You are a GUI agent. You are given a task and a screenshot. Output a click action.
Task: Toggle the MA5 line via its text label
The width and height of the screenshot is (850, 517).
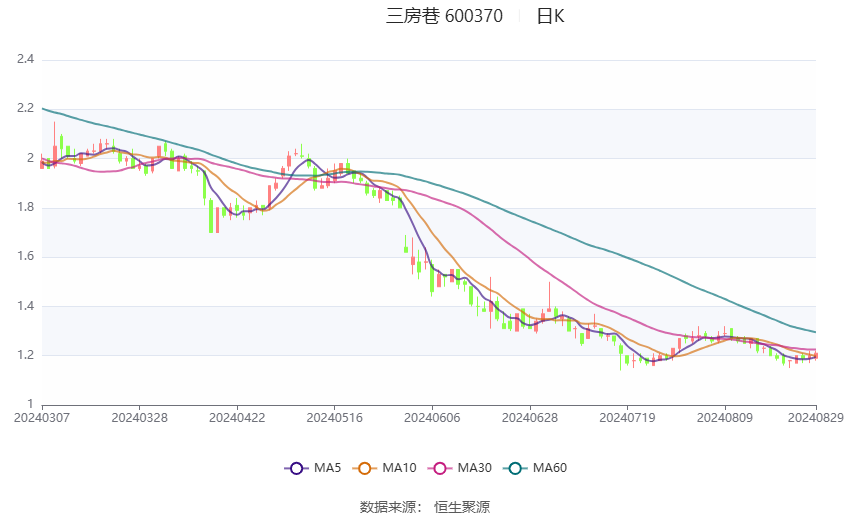point(329,468)
